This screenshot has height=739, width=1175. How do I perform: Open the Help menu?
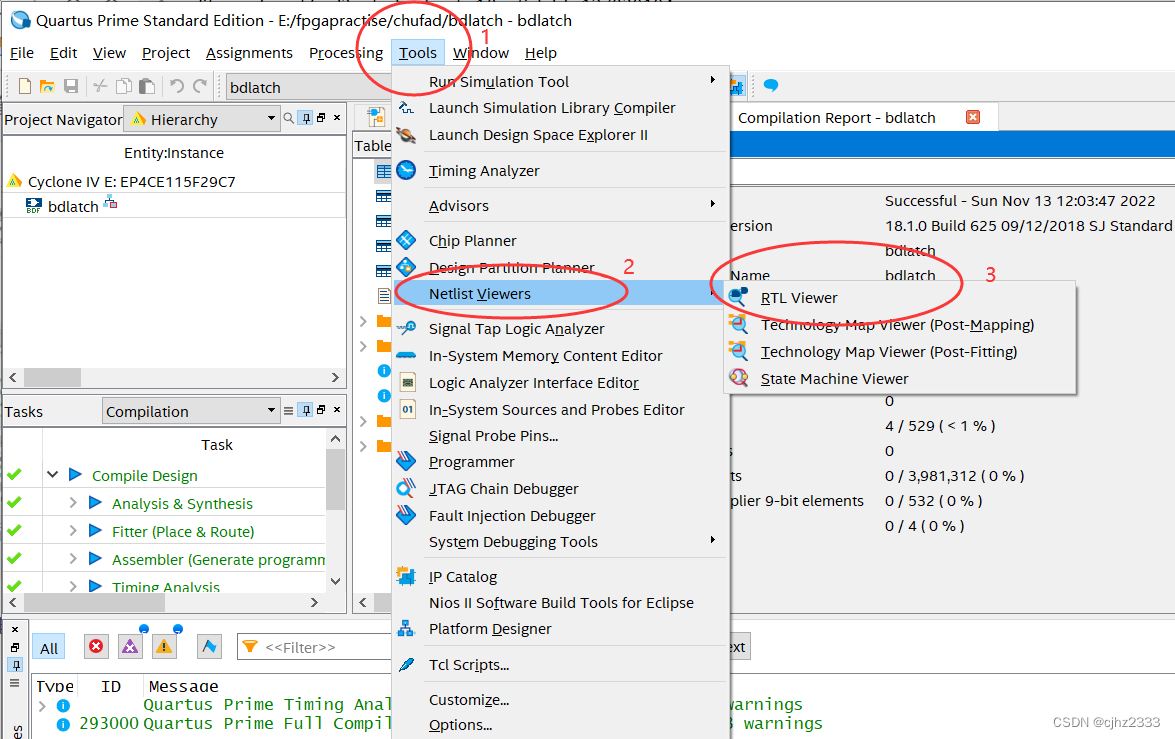(540, 52)
